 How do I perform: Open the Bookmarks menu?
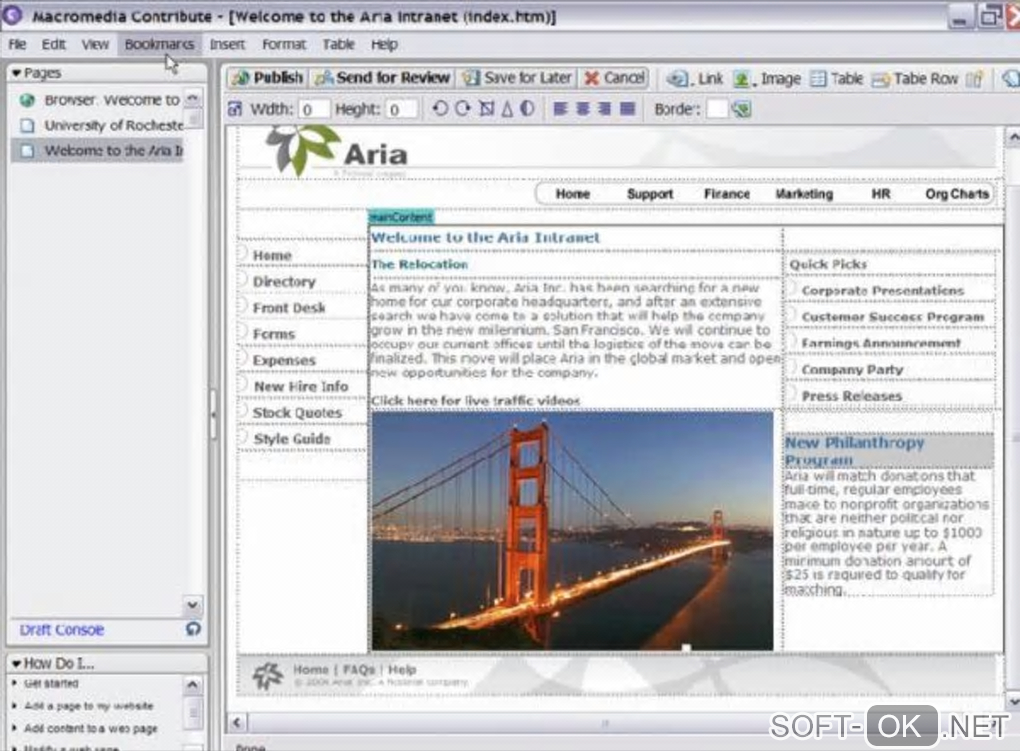(x=159, y=44)
